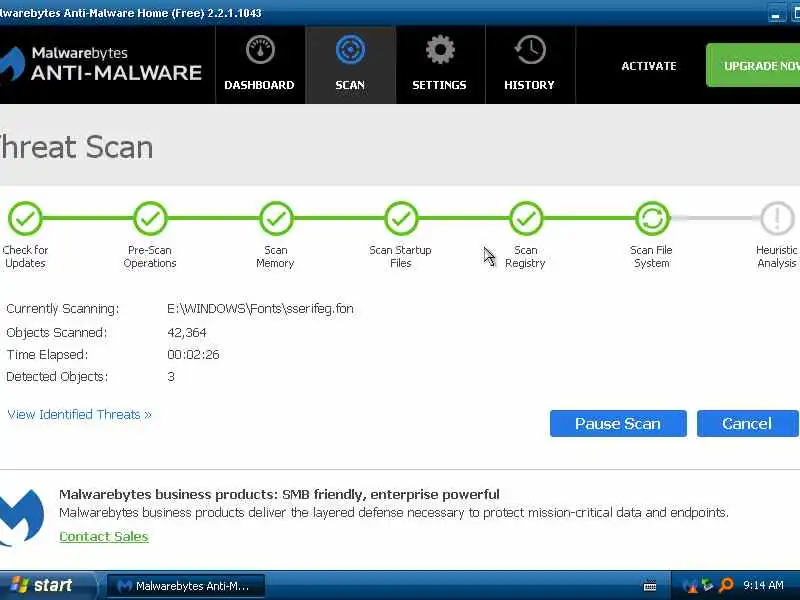Click the Scan Startup Files step checkmark
Screen dimensions: 800x600
[x=401, y=218]
